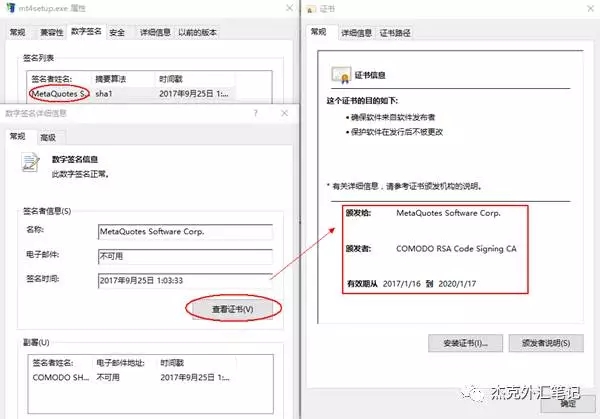Click 电子邮件地址 column header in countersignature list

(x=120, y=363)
